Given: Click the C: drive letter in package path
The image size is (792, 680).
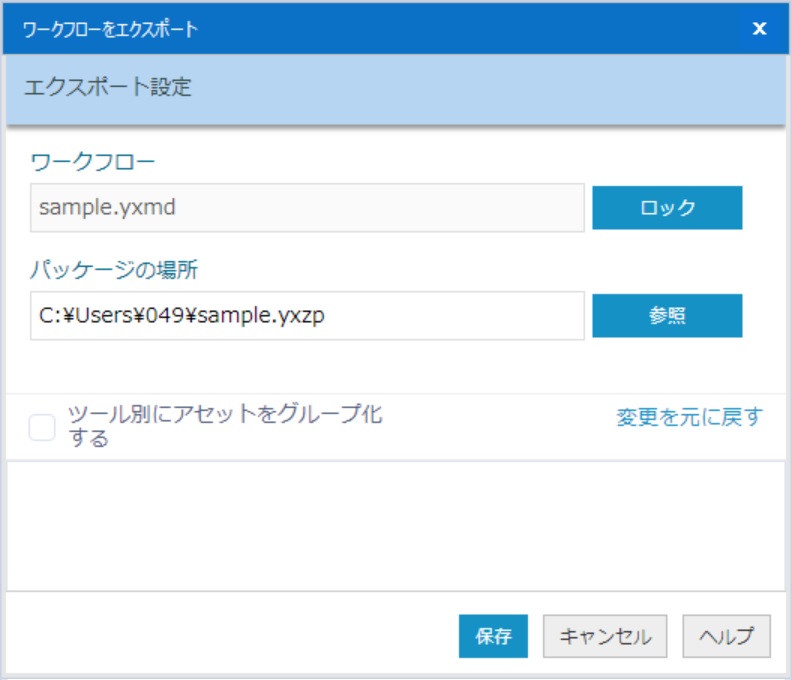Looking at the screenshot, I should tap(50, 316).
